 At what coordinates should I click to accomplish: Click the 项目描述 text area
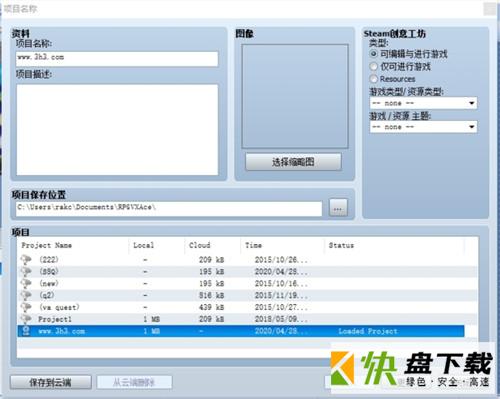click(117, 130)
